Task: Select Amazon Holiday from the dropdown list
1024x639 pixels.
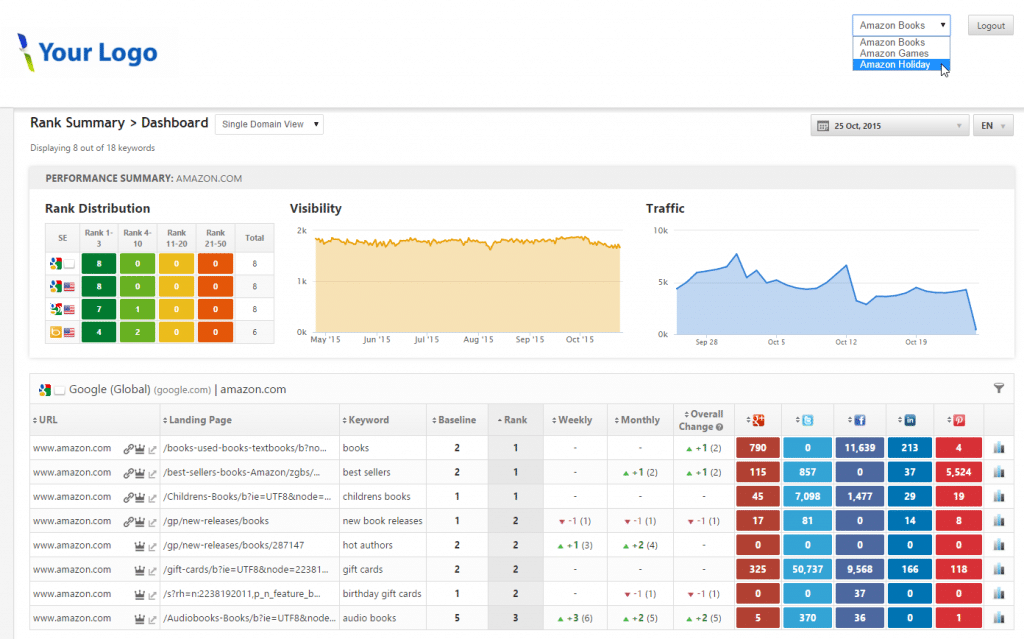Action: 895,65
